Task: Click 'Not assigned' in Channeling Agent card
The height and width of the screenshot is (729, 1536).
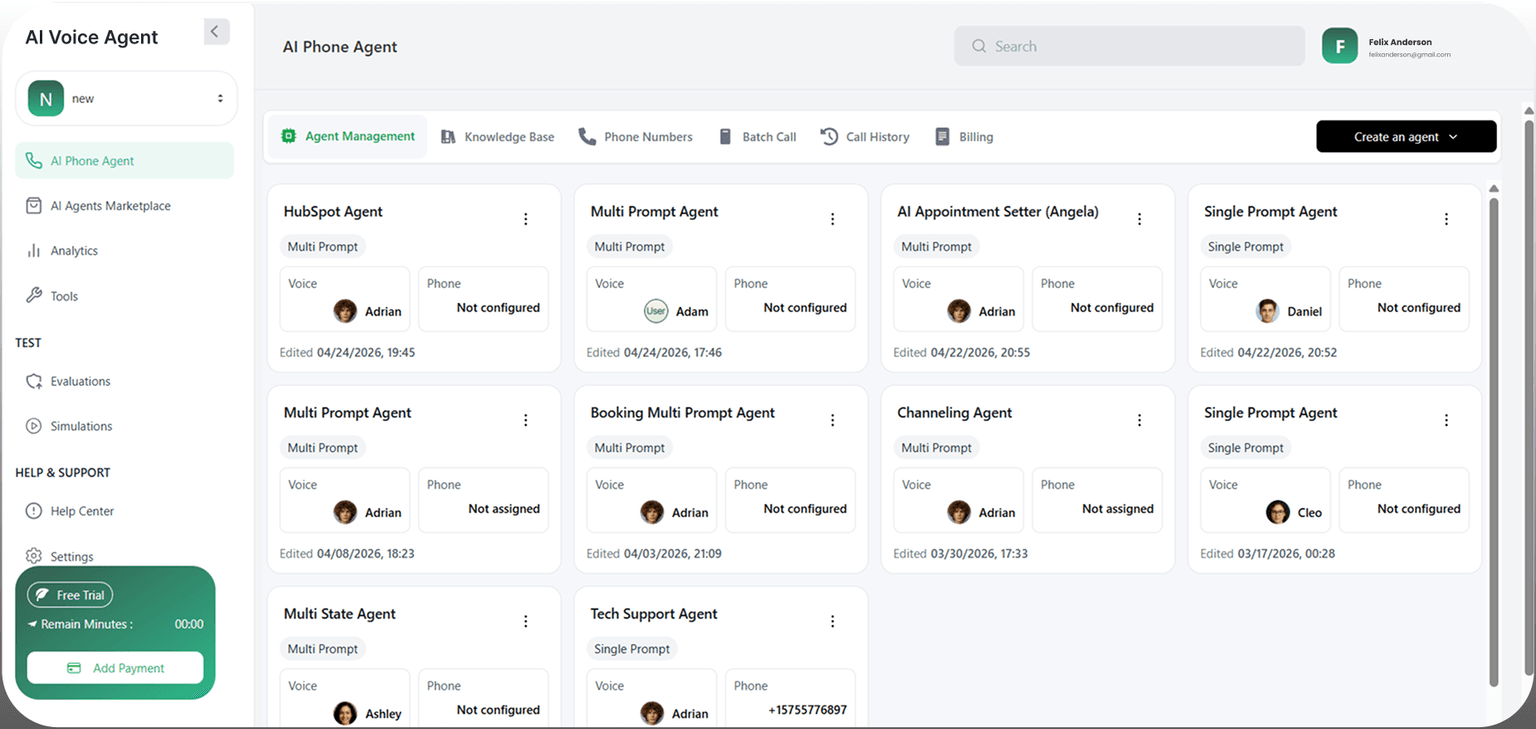Action: coord(1118,509)
